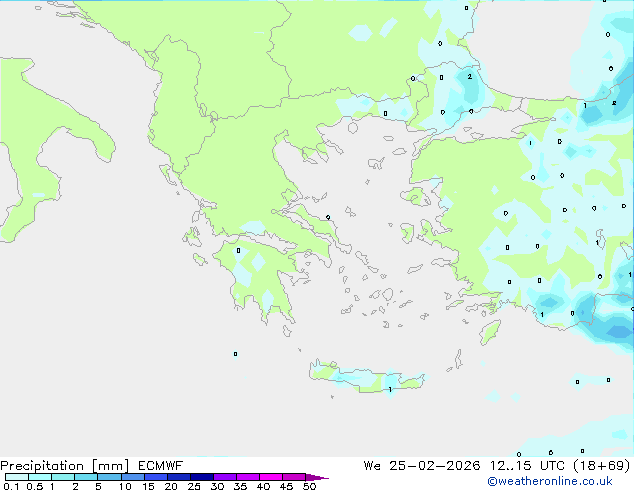Click the 2–5 mm legend swatch
This screenshot has width=634, height=490.
pyautogui.click(x=86, y=477)
